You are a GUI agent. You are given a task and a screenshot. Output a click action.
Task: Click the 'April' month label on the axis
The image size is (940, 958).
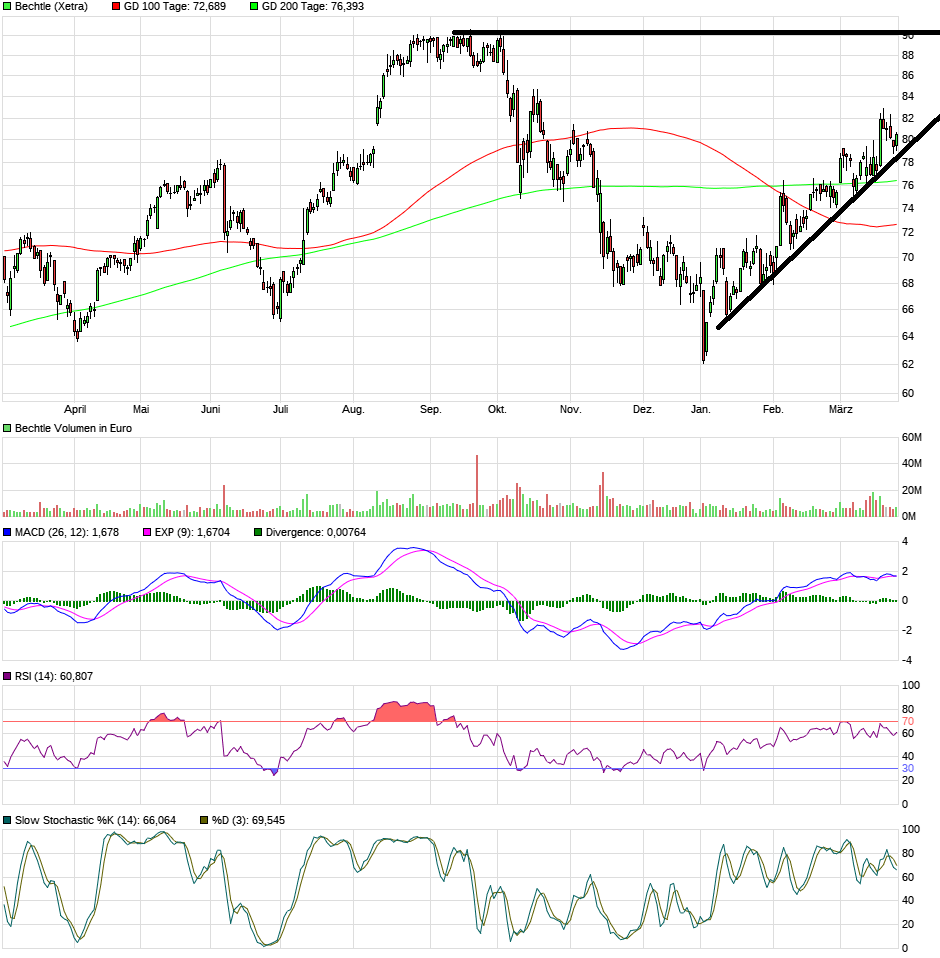[x=75, y=409]
